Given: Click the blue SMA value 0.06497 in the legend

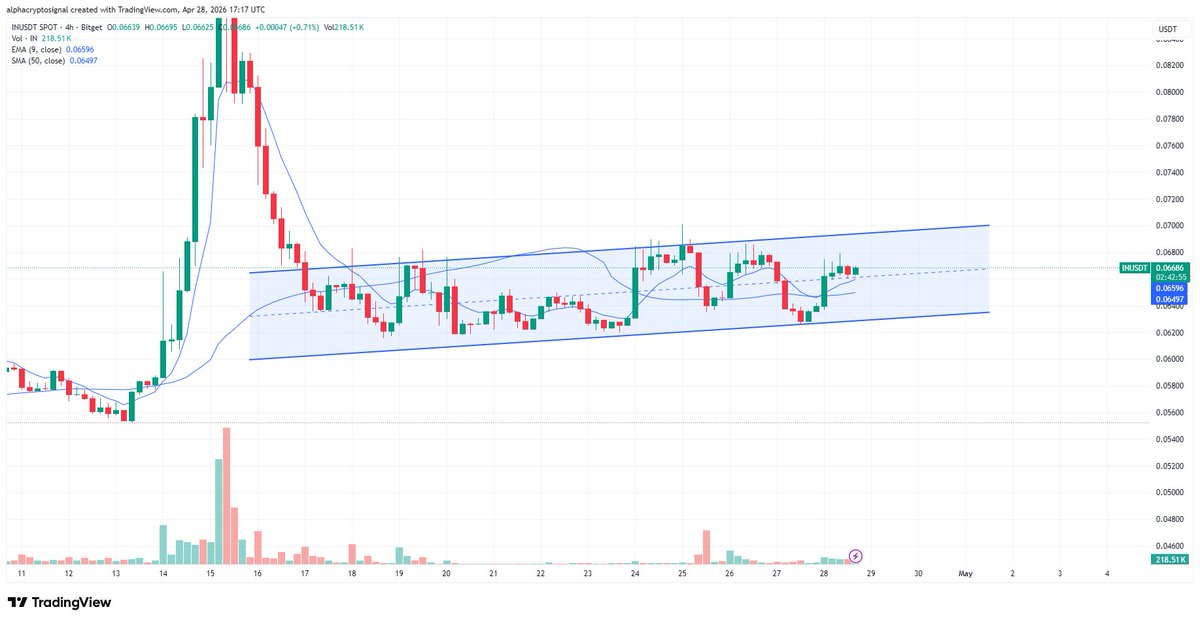Looking at the screenshot, I should [85, 60].
